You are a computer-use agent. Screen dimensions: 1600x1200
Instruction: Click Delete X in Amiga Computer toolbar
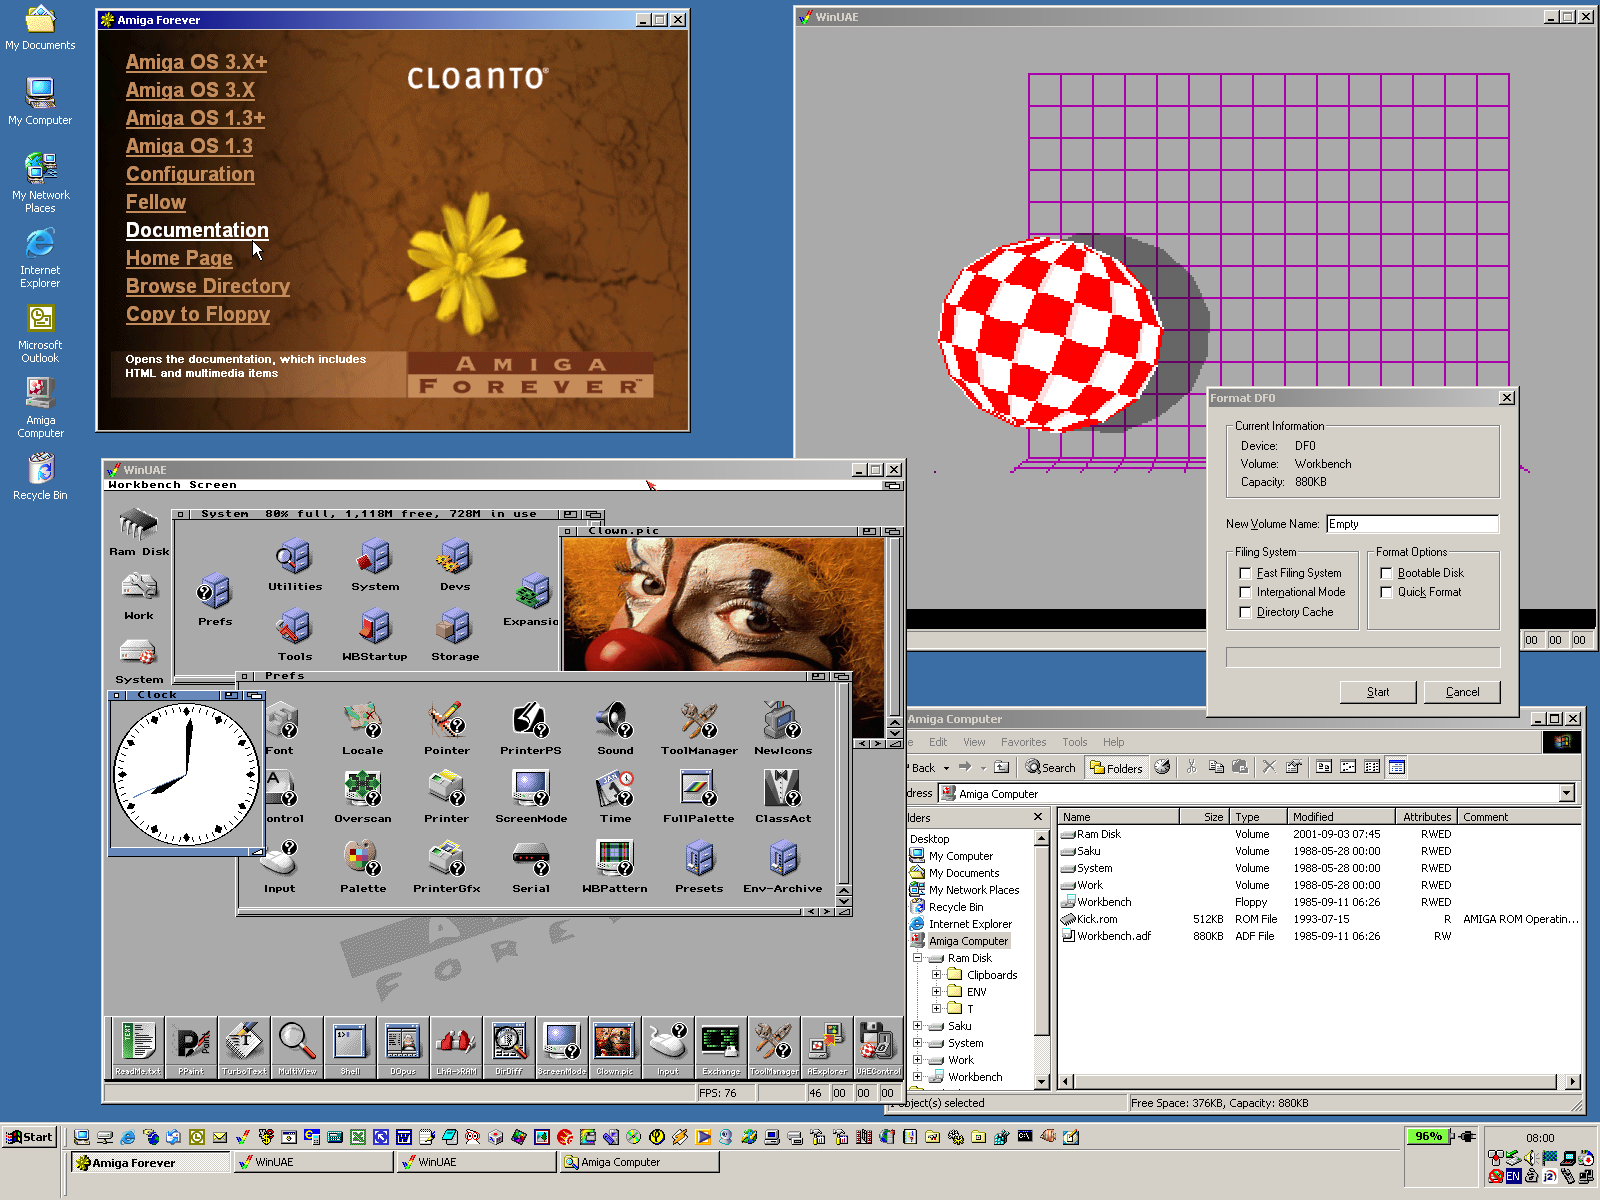point(1269,767)
